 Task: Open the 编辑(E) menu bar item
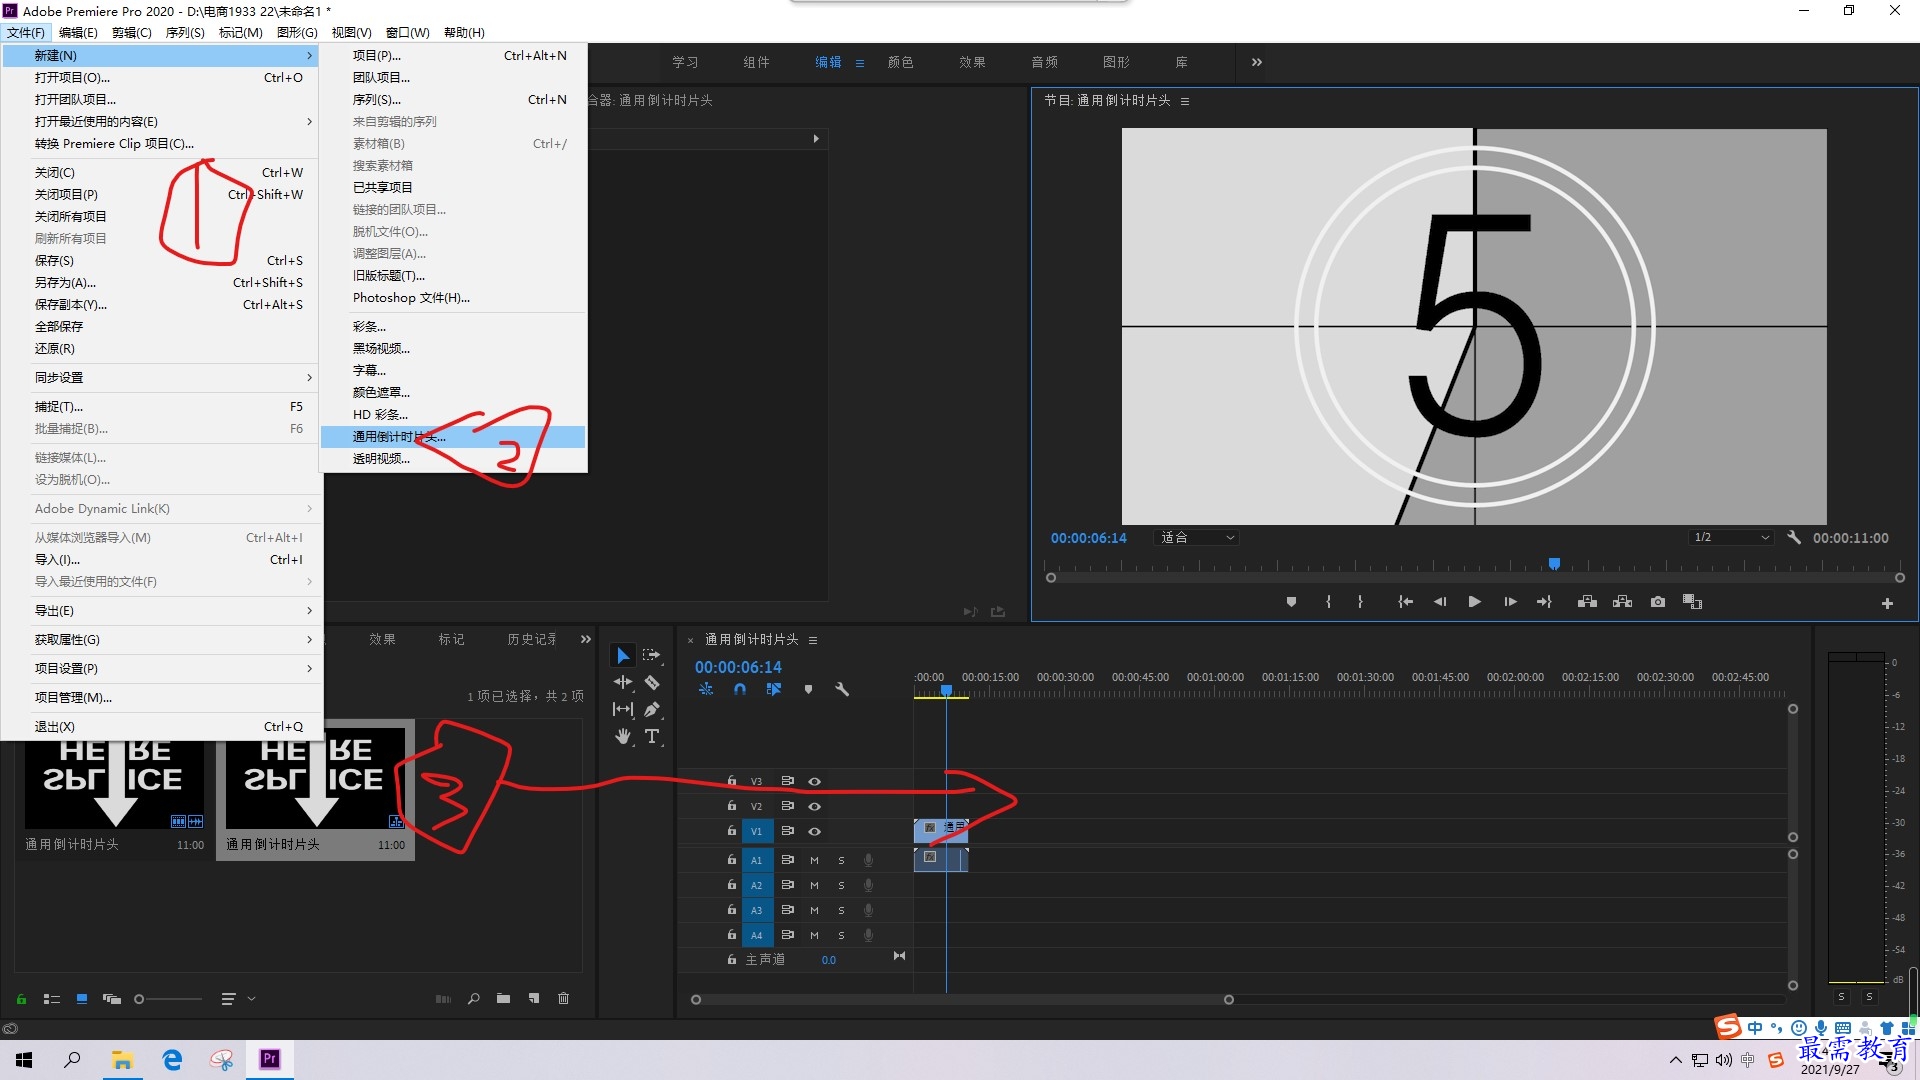(78, 32)
